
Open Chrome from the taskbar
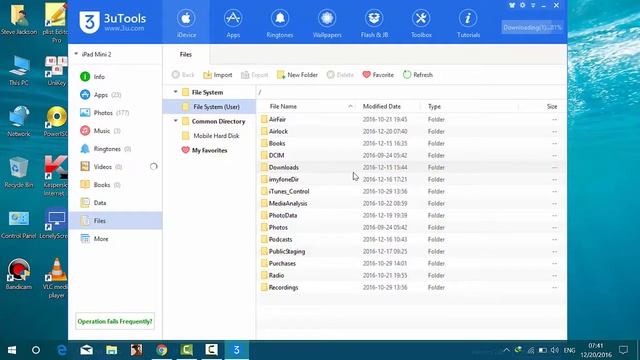point(162,350)
